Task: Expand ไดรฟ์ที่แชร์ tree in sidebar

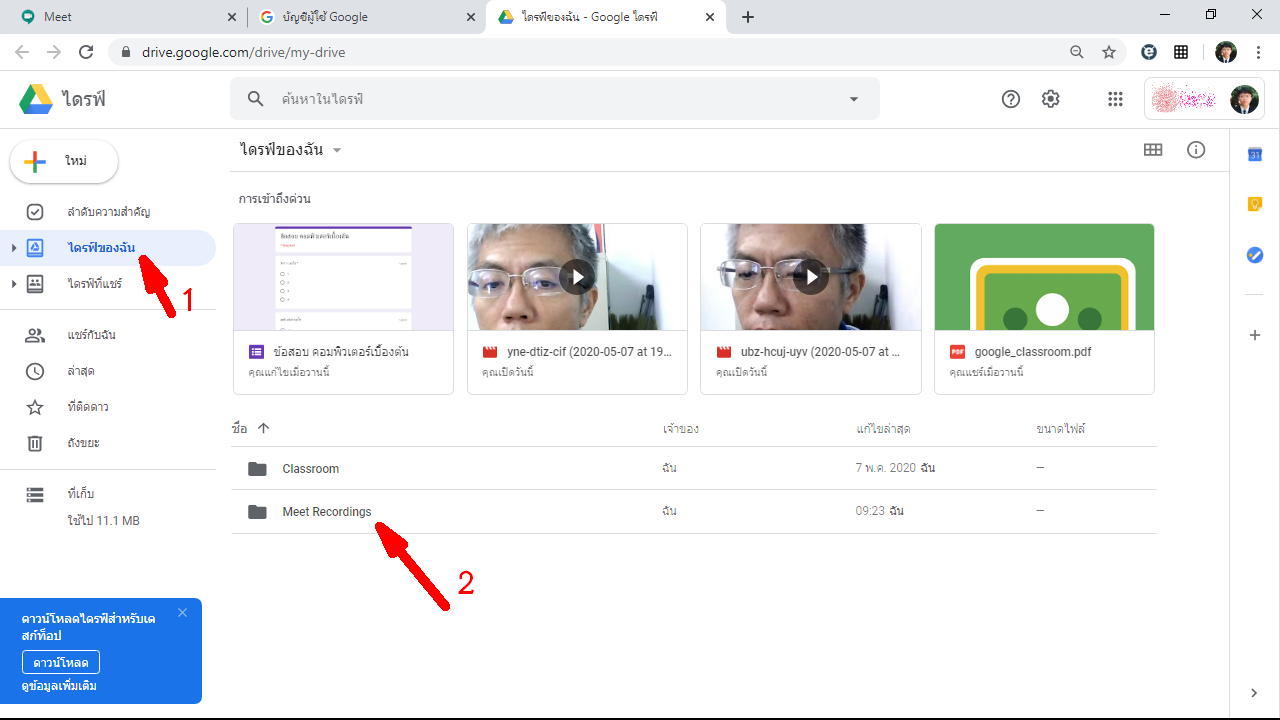Action: pyautogui.click(x=13, y=284)
